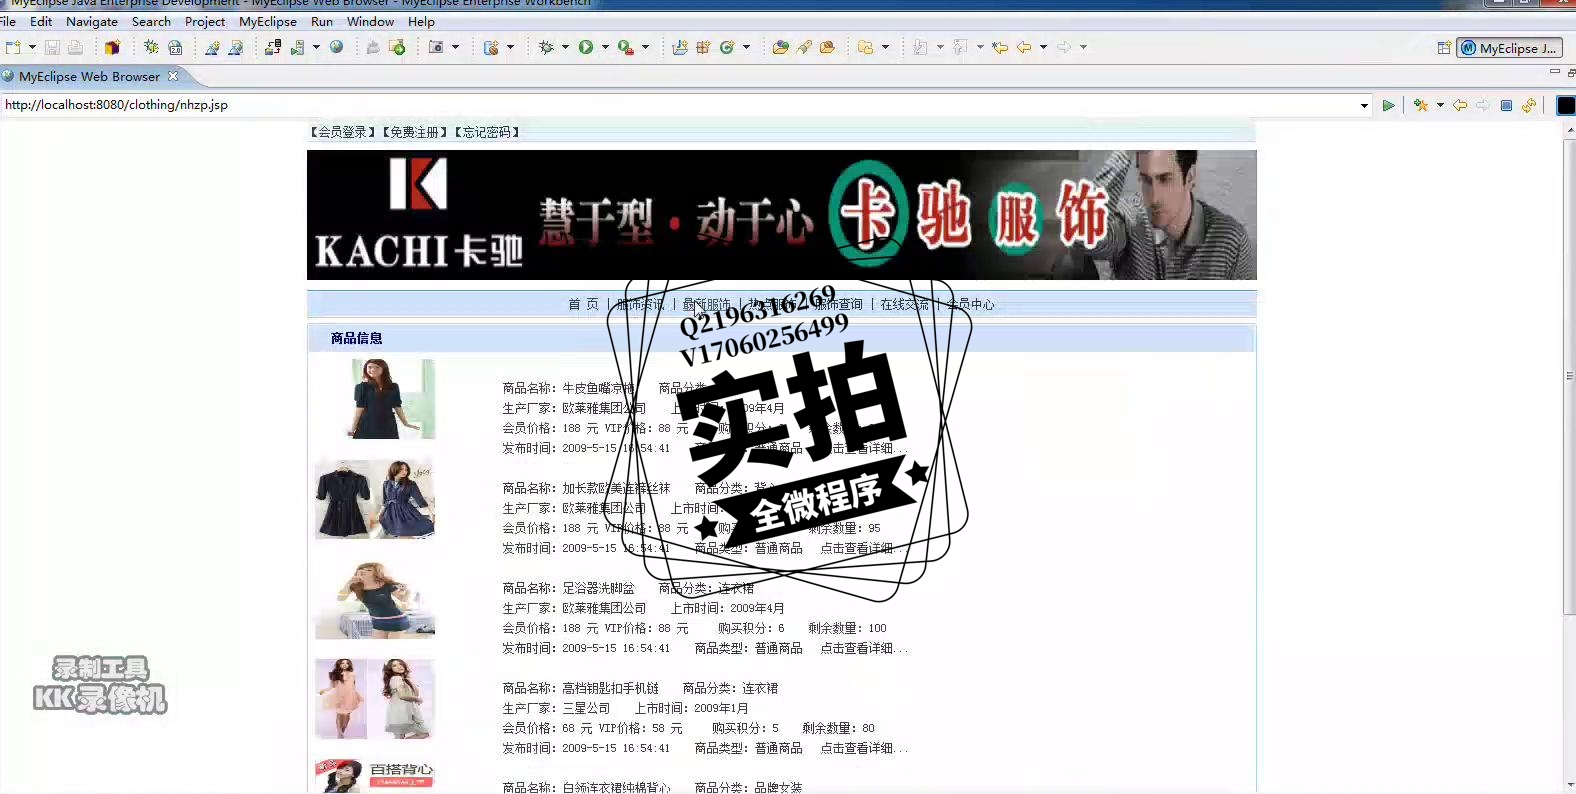Click the Open Type folder icon

click(781, 47)
